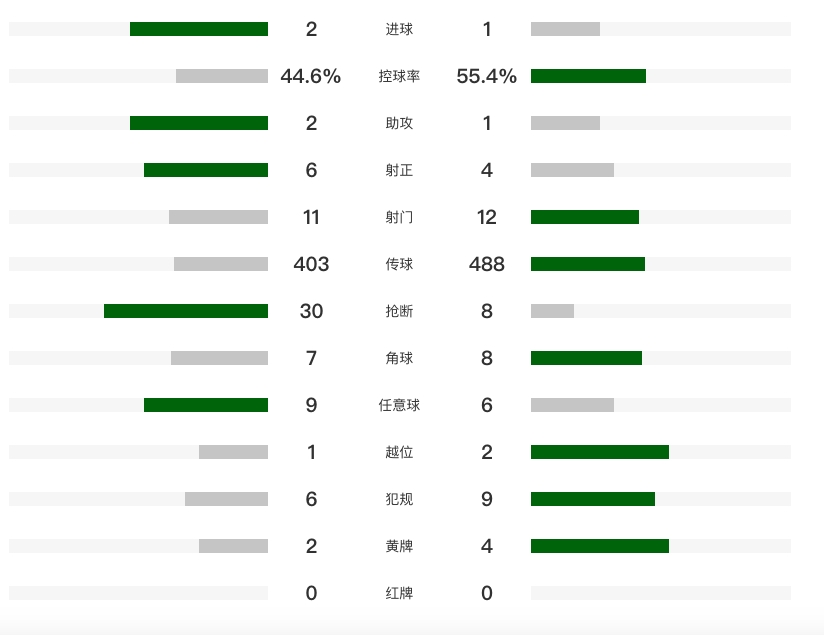Select the 红牌 stat label

[399, 593]
